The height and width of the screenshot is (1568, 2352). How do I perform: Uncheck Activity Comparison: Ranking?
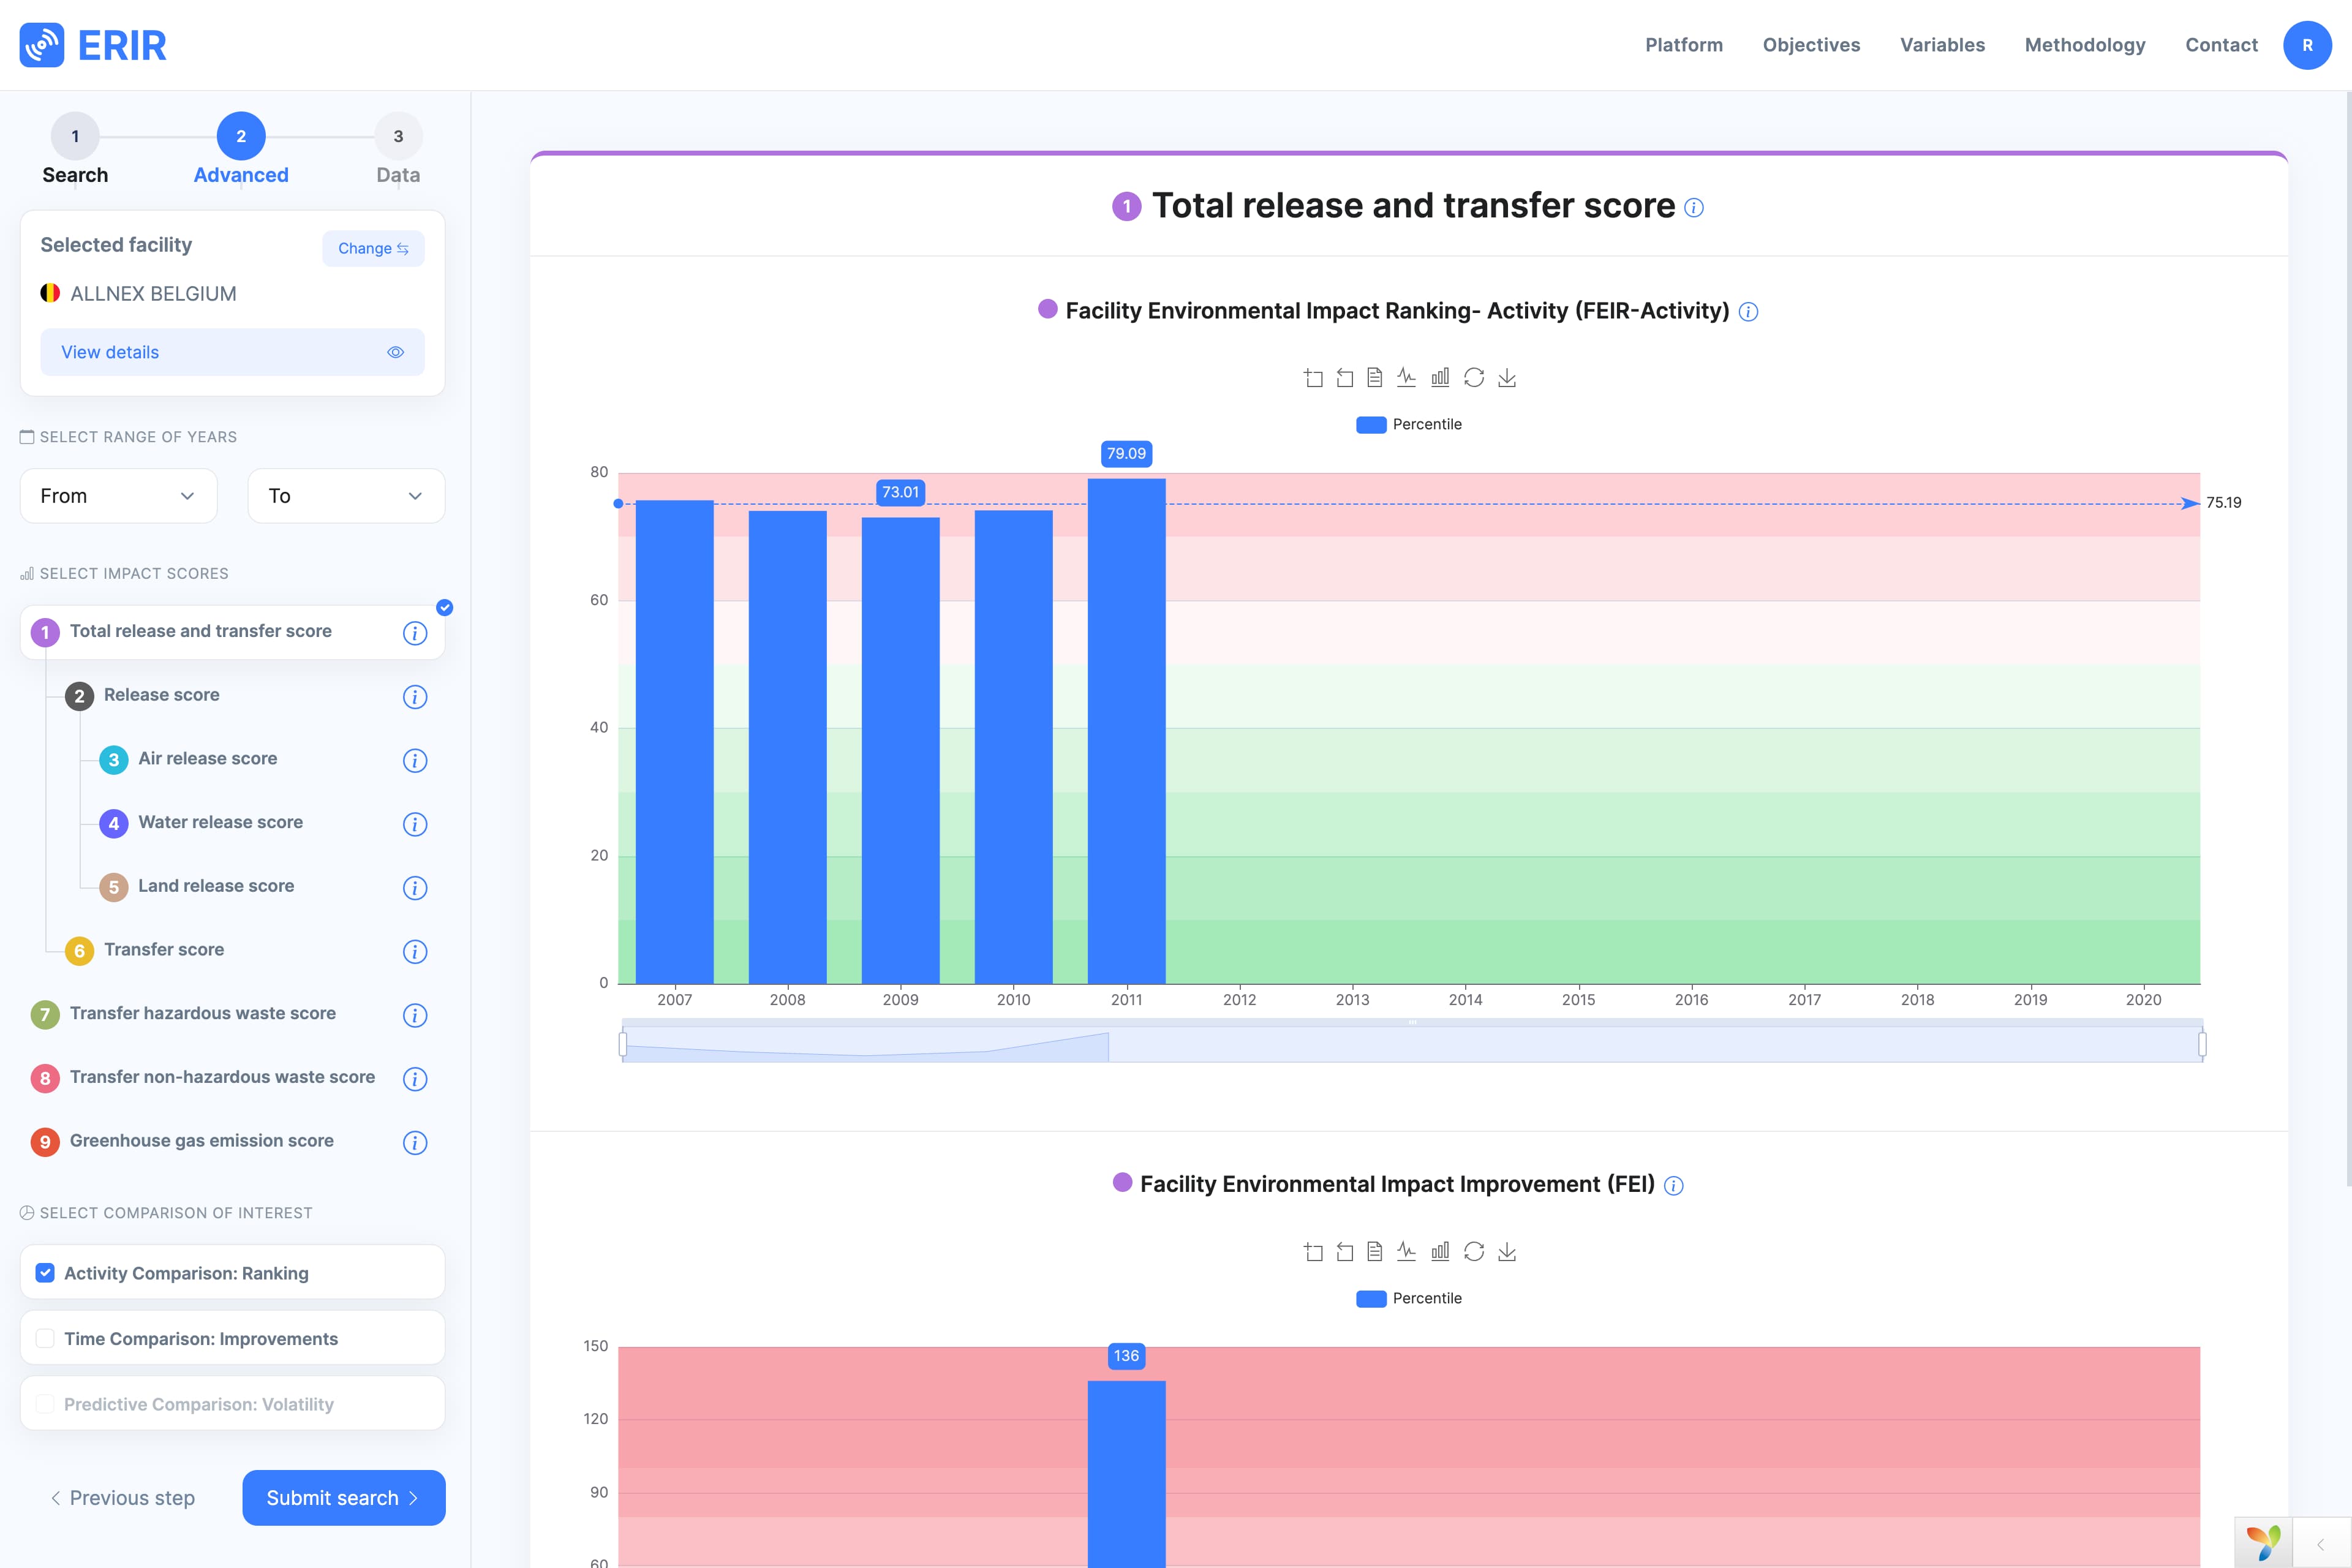click(x=45, y=1273)
